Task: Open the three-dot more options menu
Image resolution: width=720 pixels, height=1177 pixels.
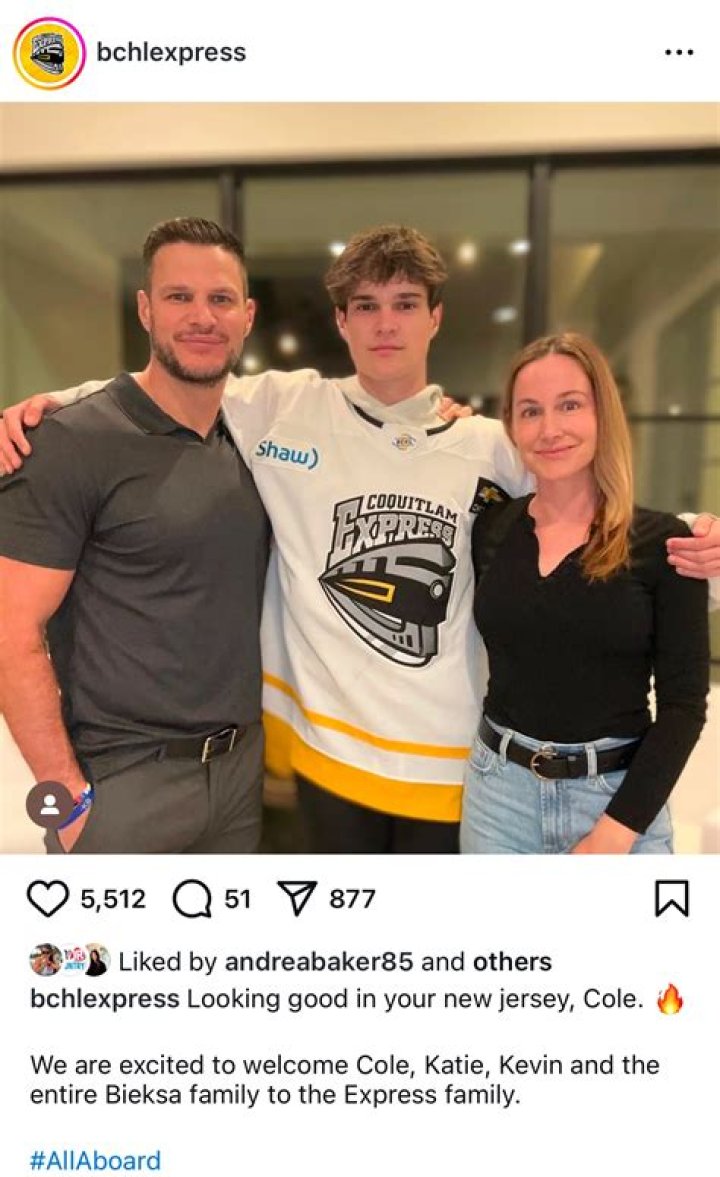Action: (x=679, y=53)
